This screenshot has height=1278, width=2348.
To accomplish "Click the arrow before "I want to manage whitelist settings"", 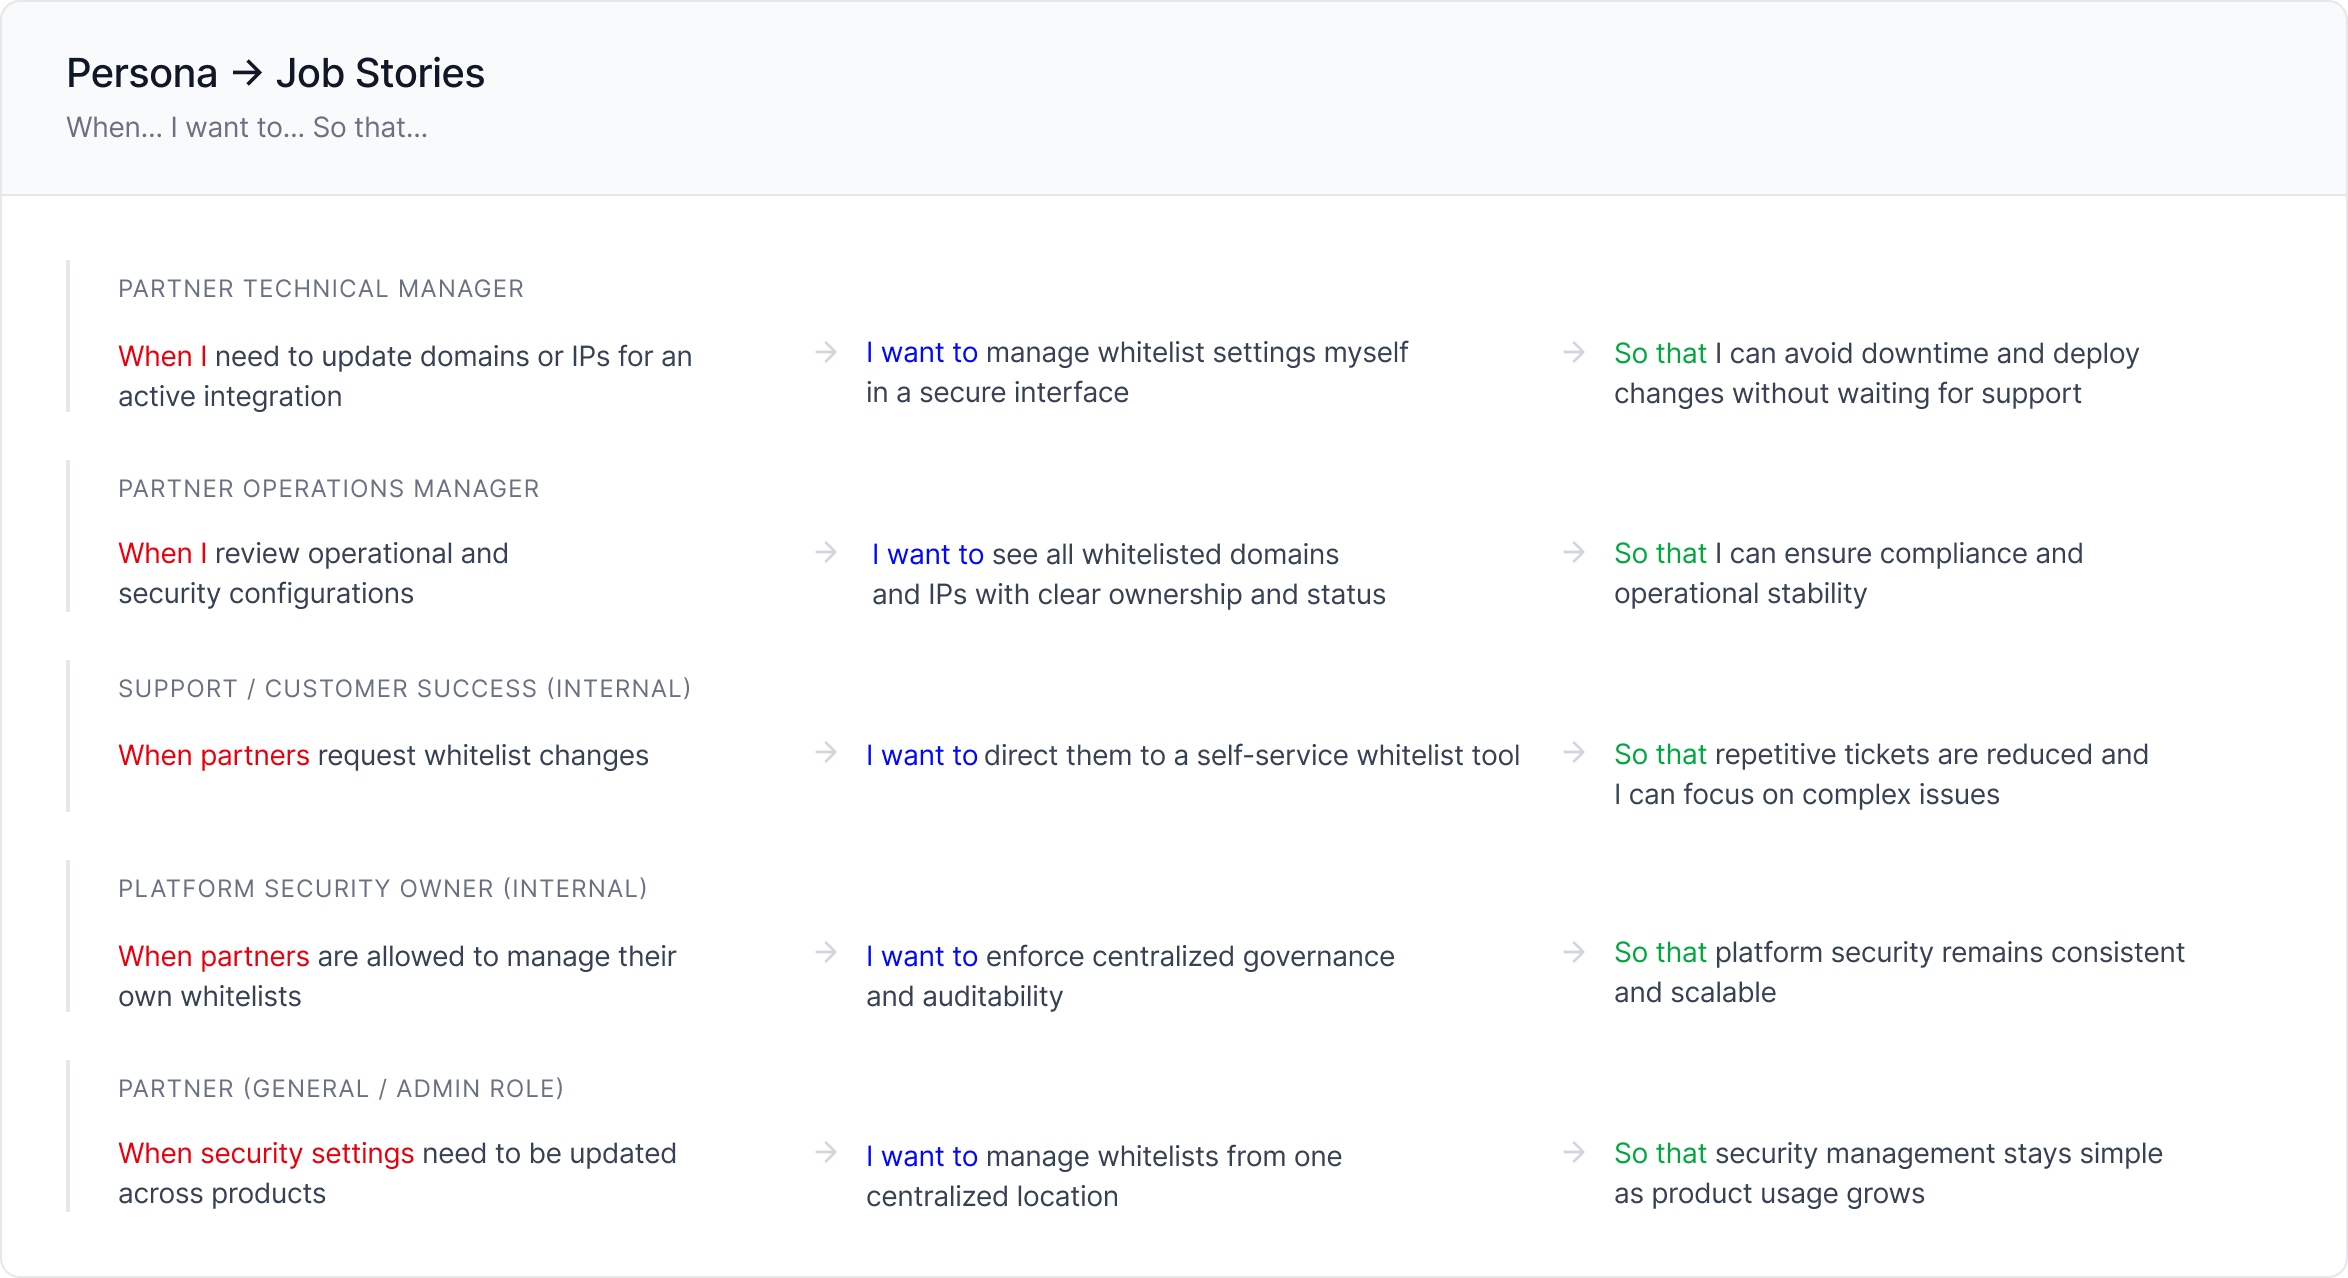I will click(826, 352).
